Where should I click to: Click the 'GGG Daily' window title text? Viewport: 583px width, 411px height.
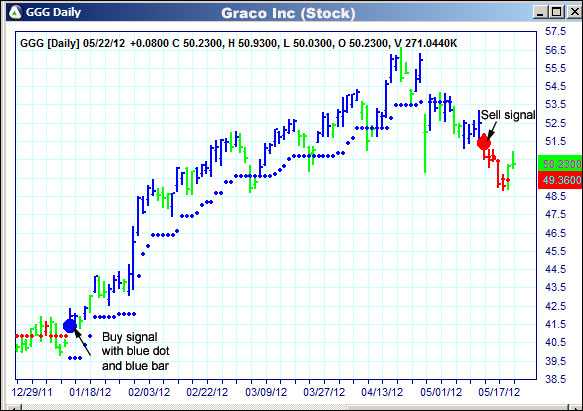click(53, 12)
